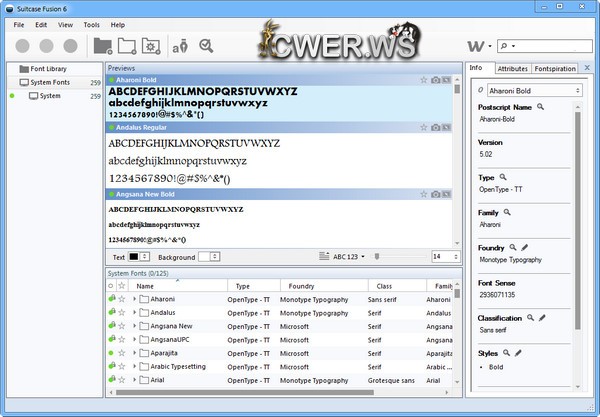This screenshot has width=600, height=417.
Task: Toggle activation dot for the Aparajita font
Action: pyautogui.click(x=111, y=352)
